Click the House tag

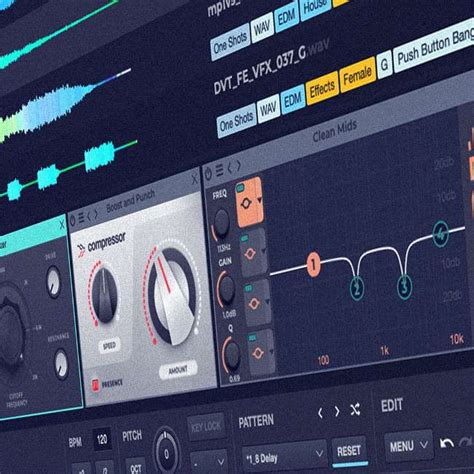point(315,8)
